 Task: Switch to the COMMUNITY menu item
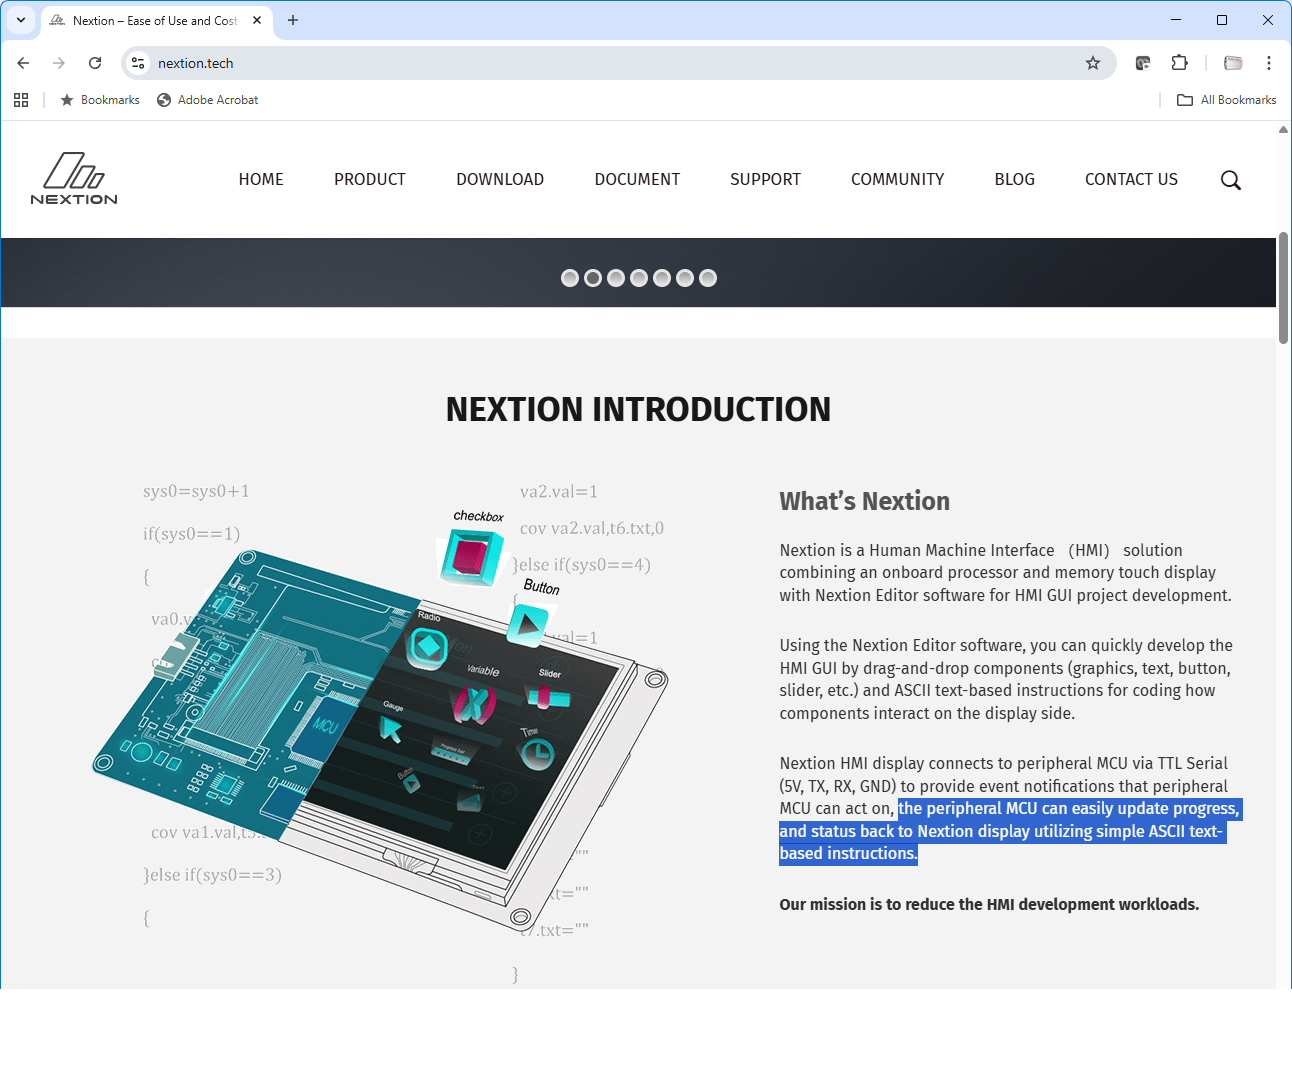[x=897, y=180]
